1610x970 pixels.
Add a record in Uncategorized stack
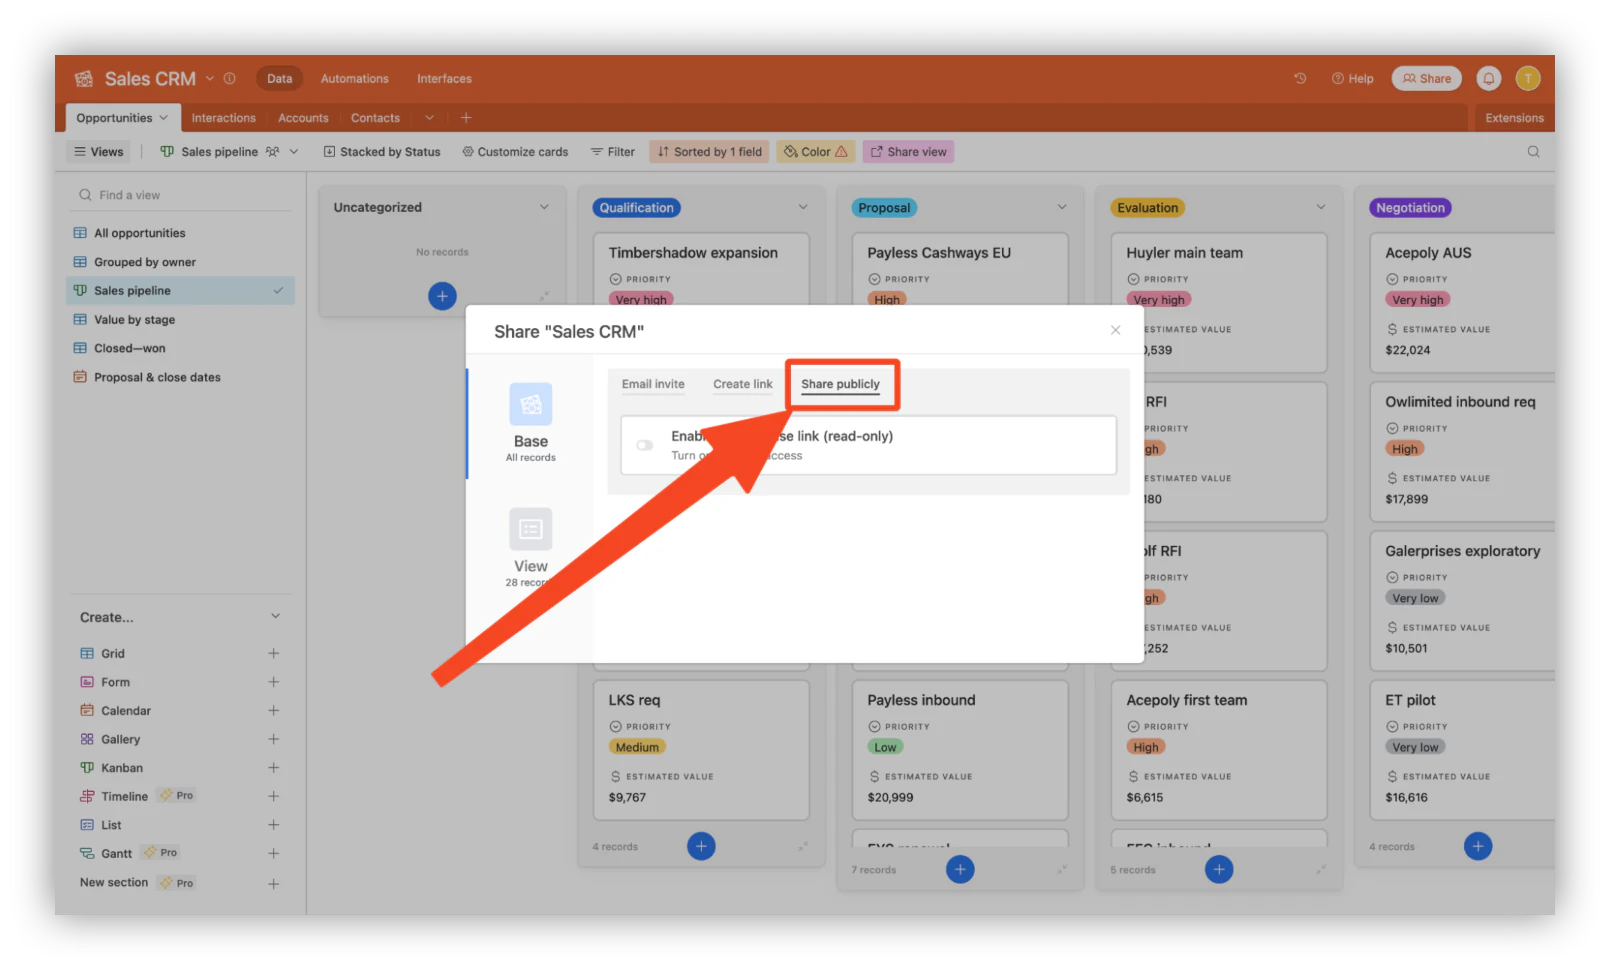click(x=442, y=296)
